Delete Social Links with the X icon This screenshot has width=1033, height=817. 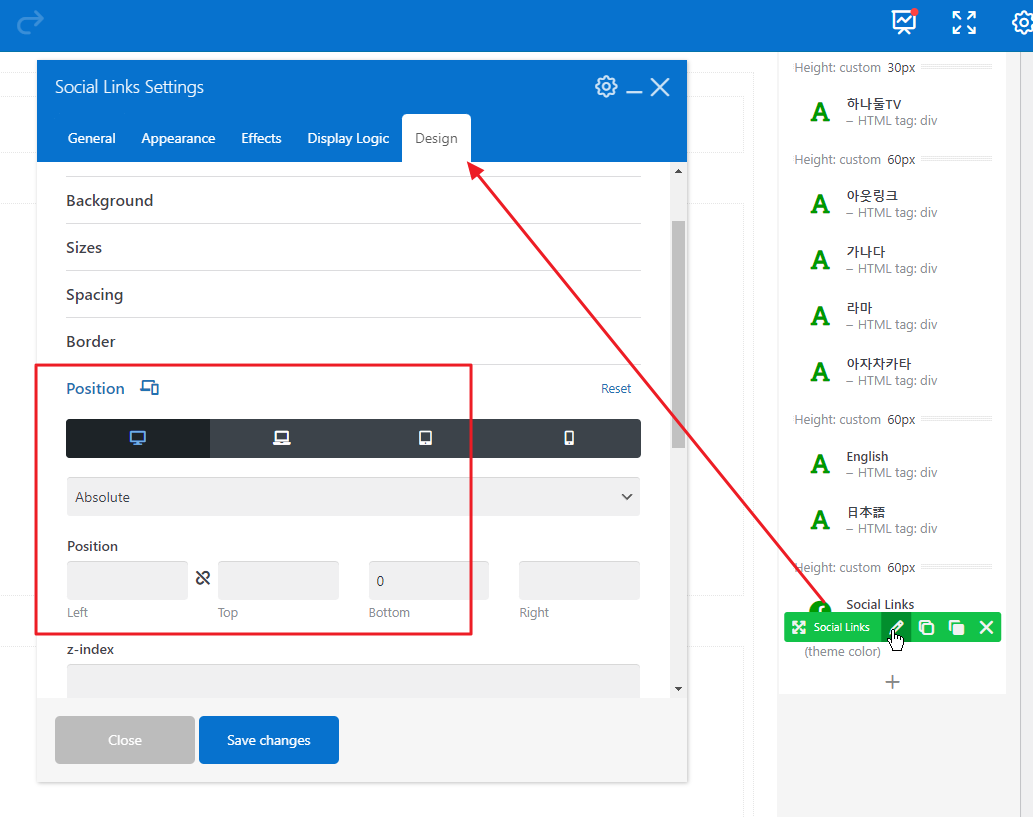point(986,627)
